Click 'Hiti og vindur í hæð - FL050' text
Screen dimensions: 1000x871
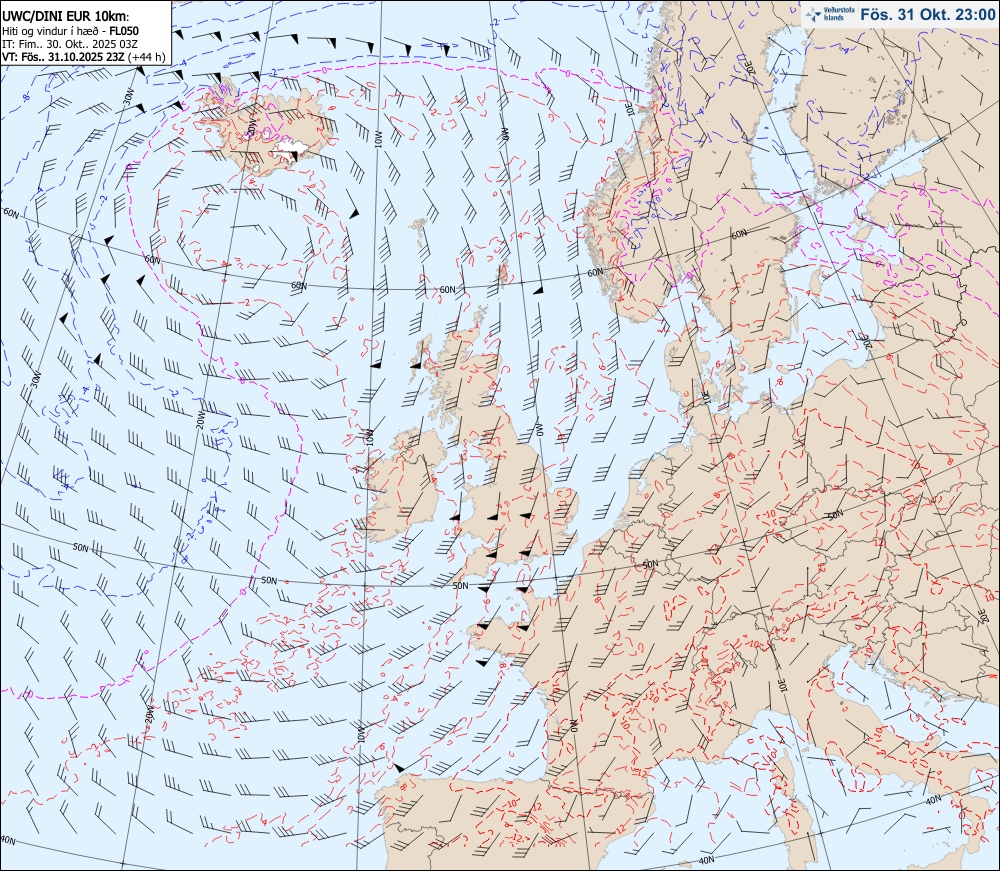coord(70,31)
